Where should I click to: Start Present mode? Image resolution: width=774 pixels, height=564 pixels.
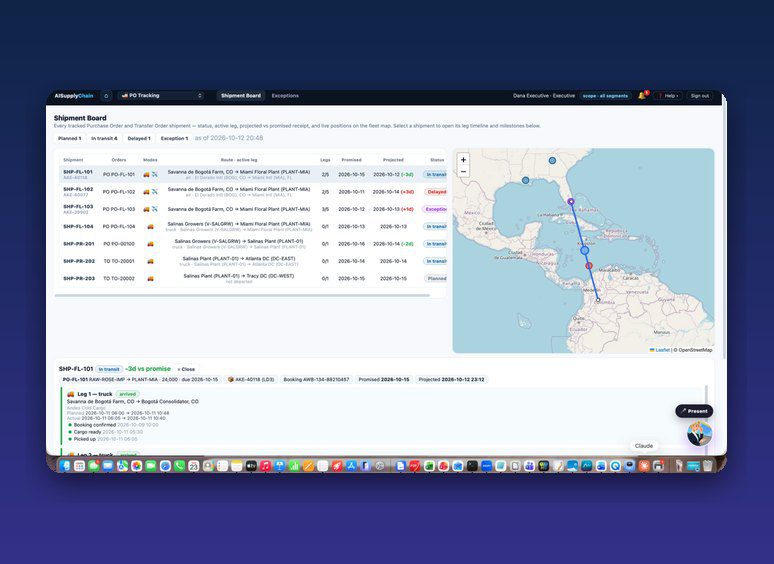coord(694,411)
